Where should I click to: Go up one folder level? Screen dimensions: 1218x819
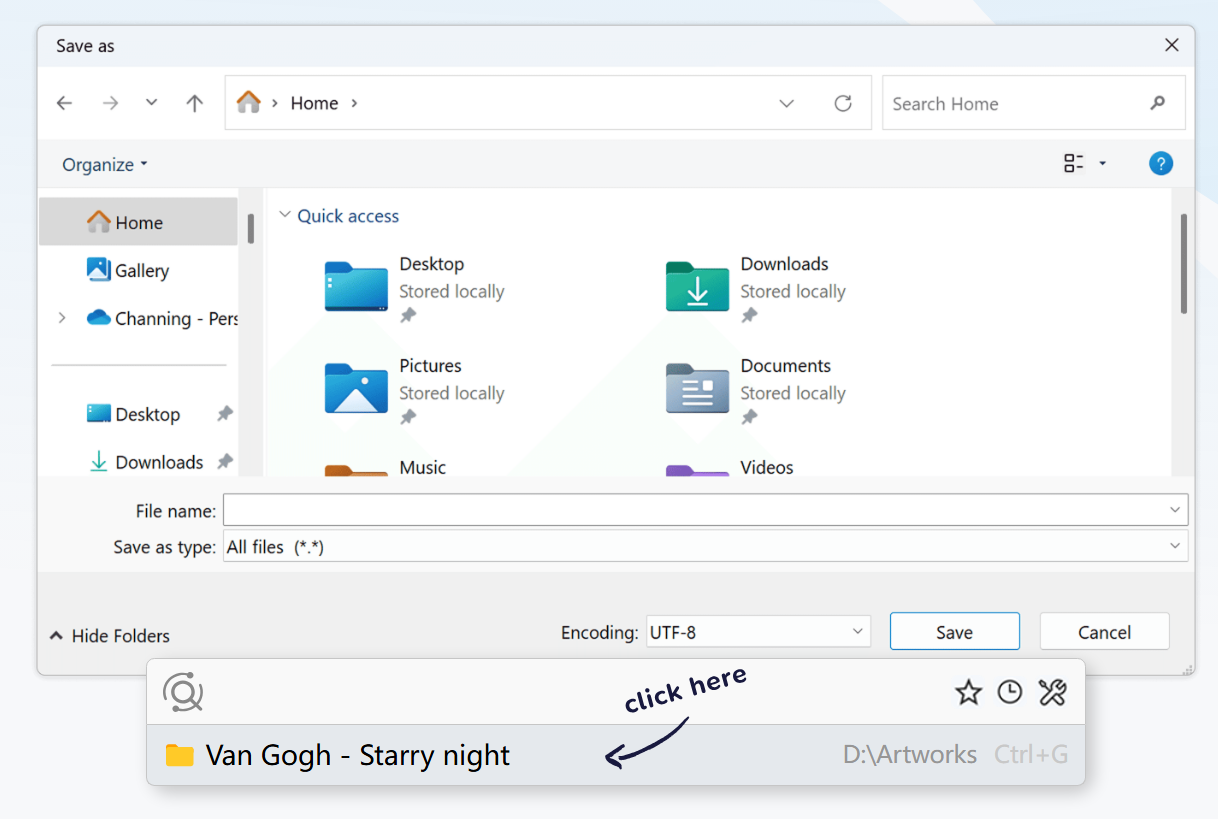[x=194, y=102]
